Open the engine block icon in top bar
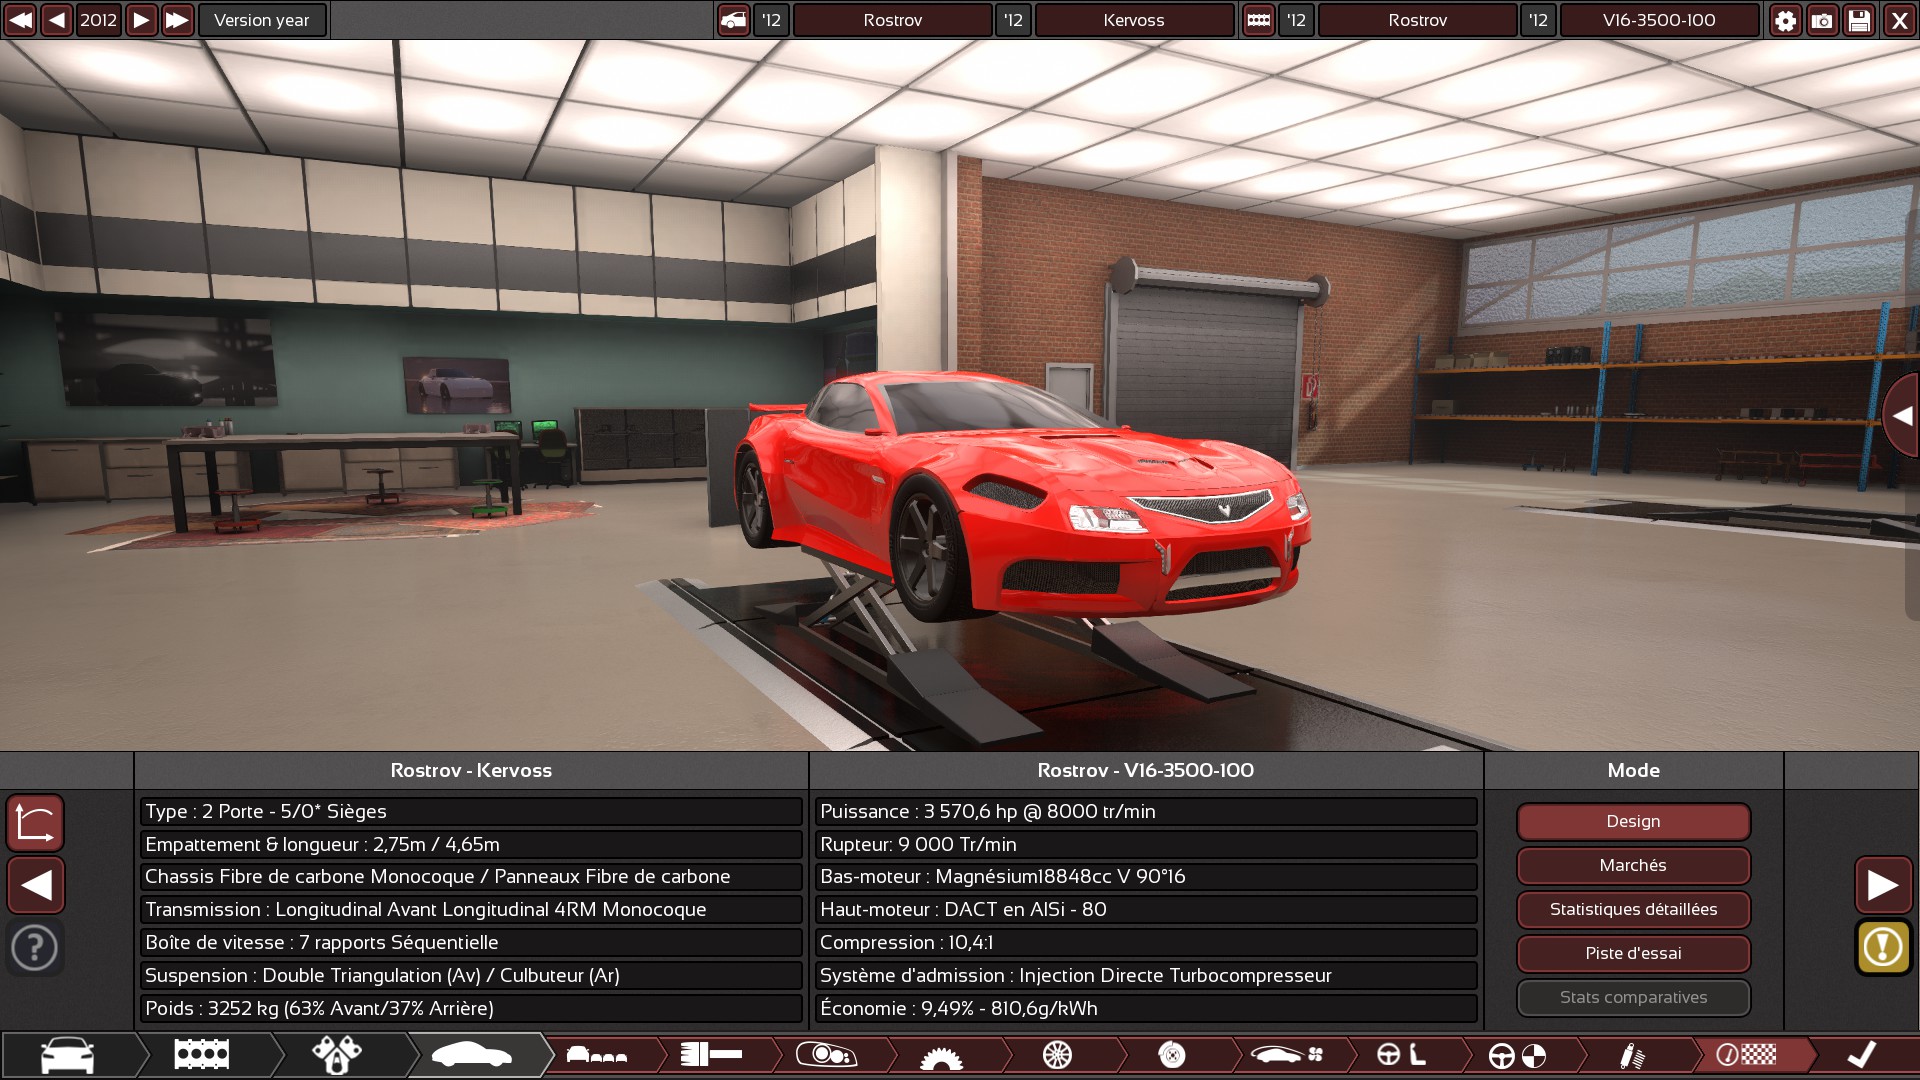Viewport: 1920px width, 1080px height. click(1258, 20)
